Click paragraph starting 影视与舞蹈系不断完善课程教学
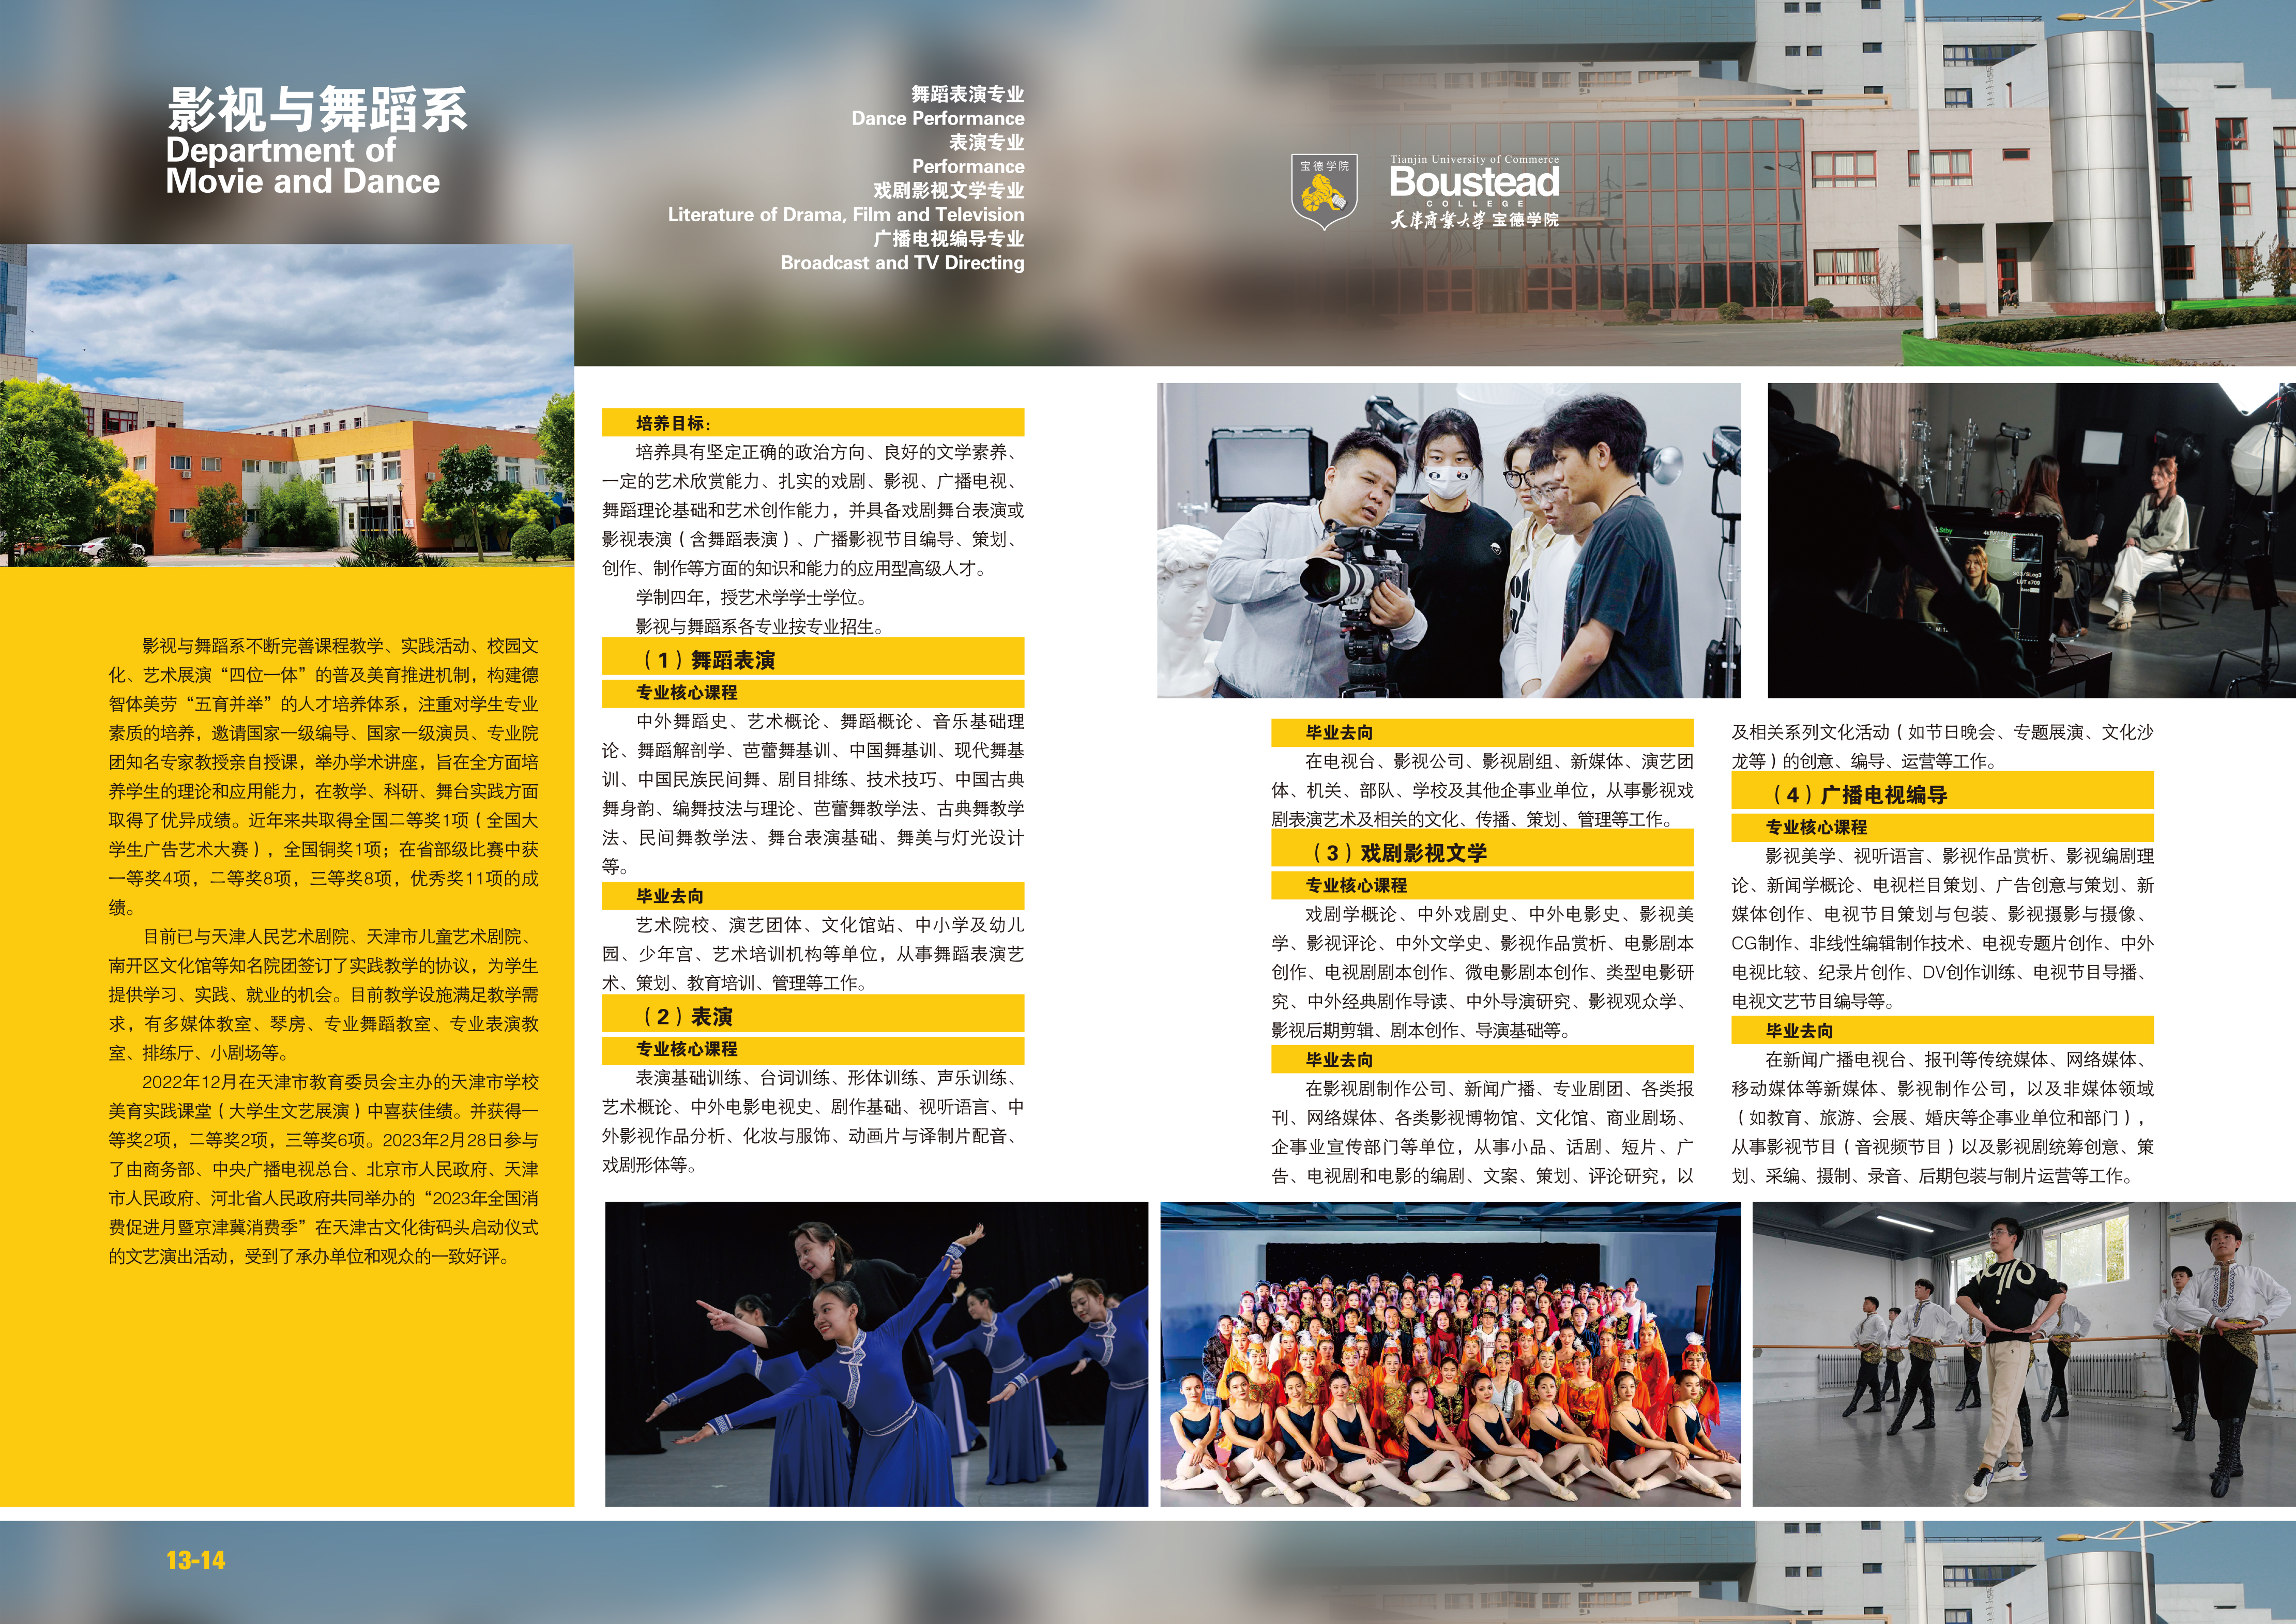2296x1624 pixels. click(324, 777)
